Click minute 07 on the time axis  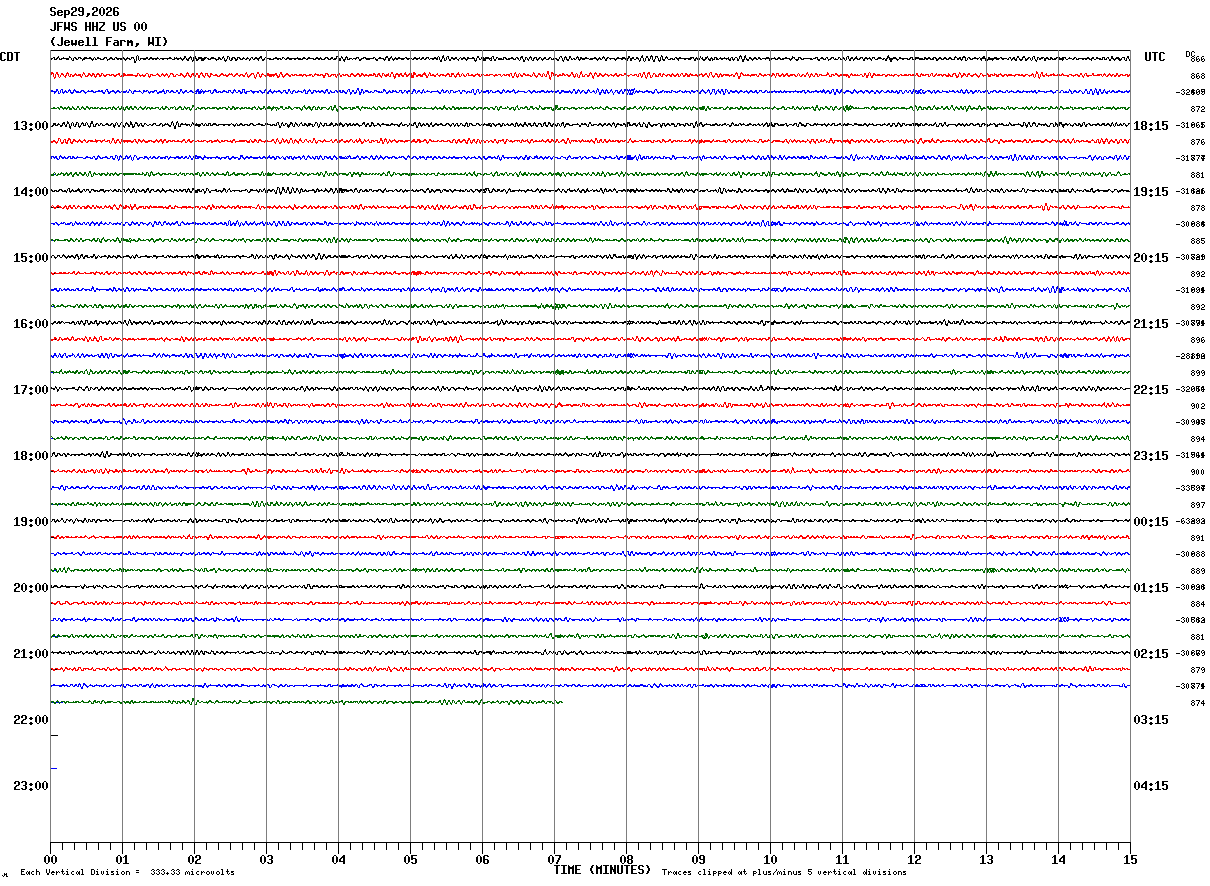point(554,859)
